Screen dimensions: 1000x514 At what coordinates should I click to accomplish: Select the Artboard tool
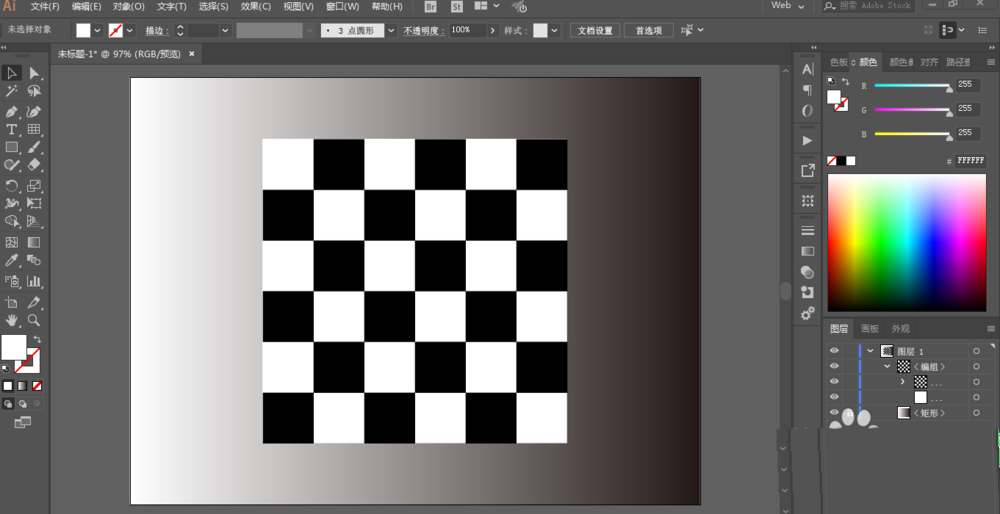click(x=11, y=302)
